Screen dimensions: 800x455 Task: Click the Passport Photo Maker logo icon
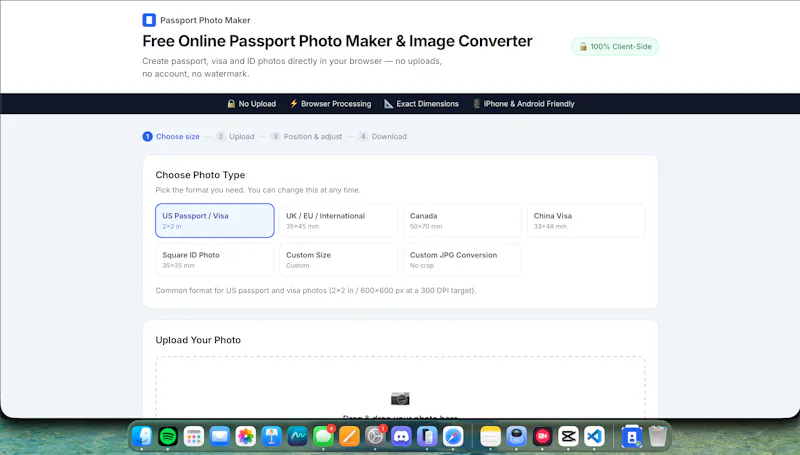(x=149, y=20)
